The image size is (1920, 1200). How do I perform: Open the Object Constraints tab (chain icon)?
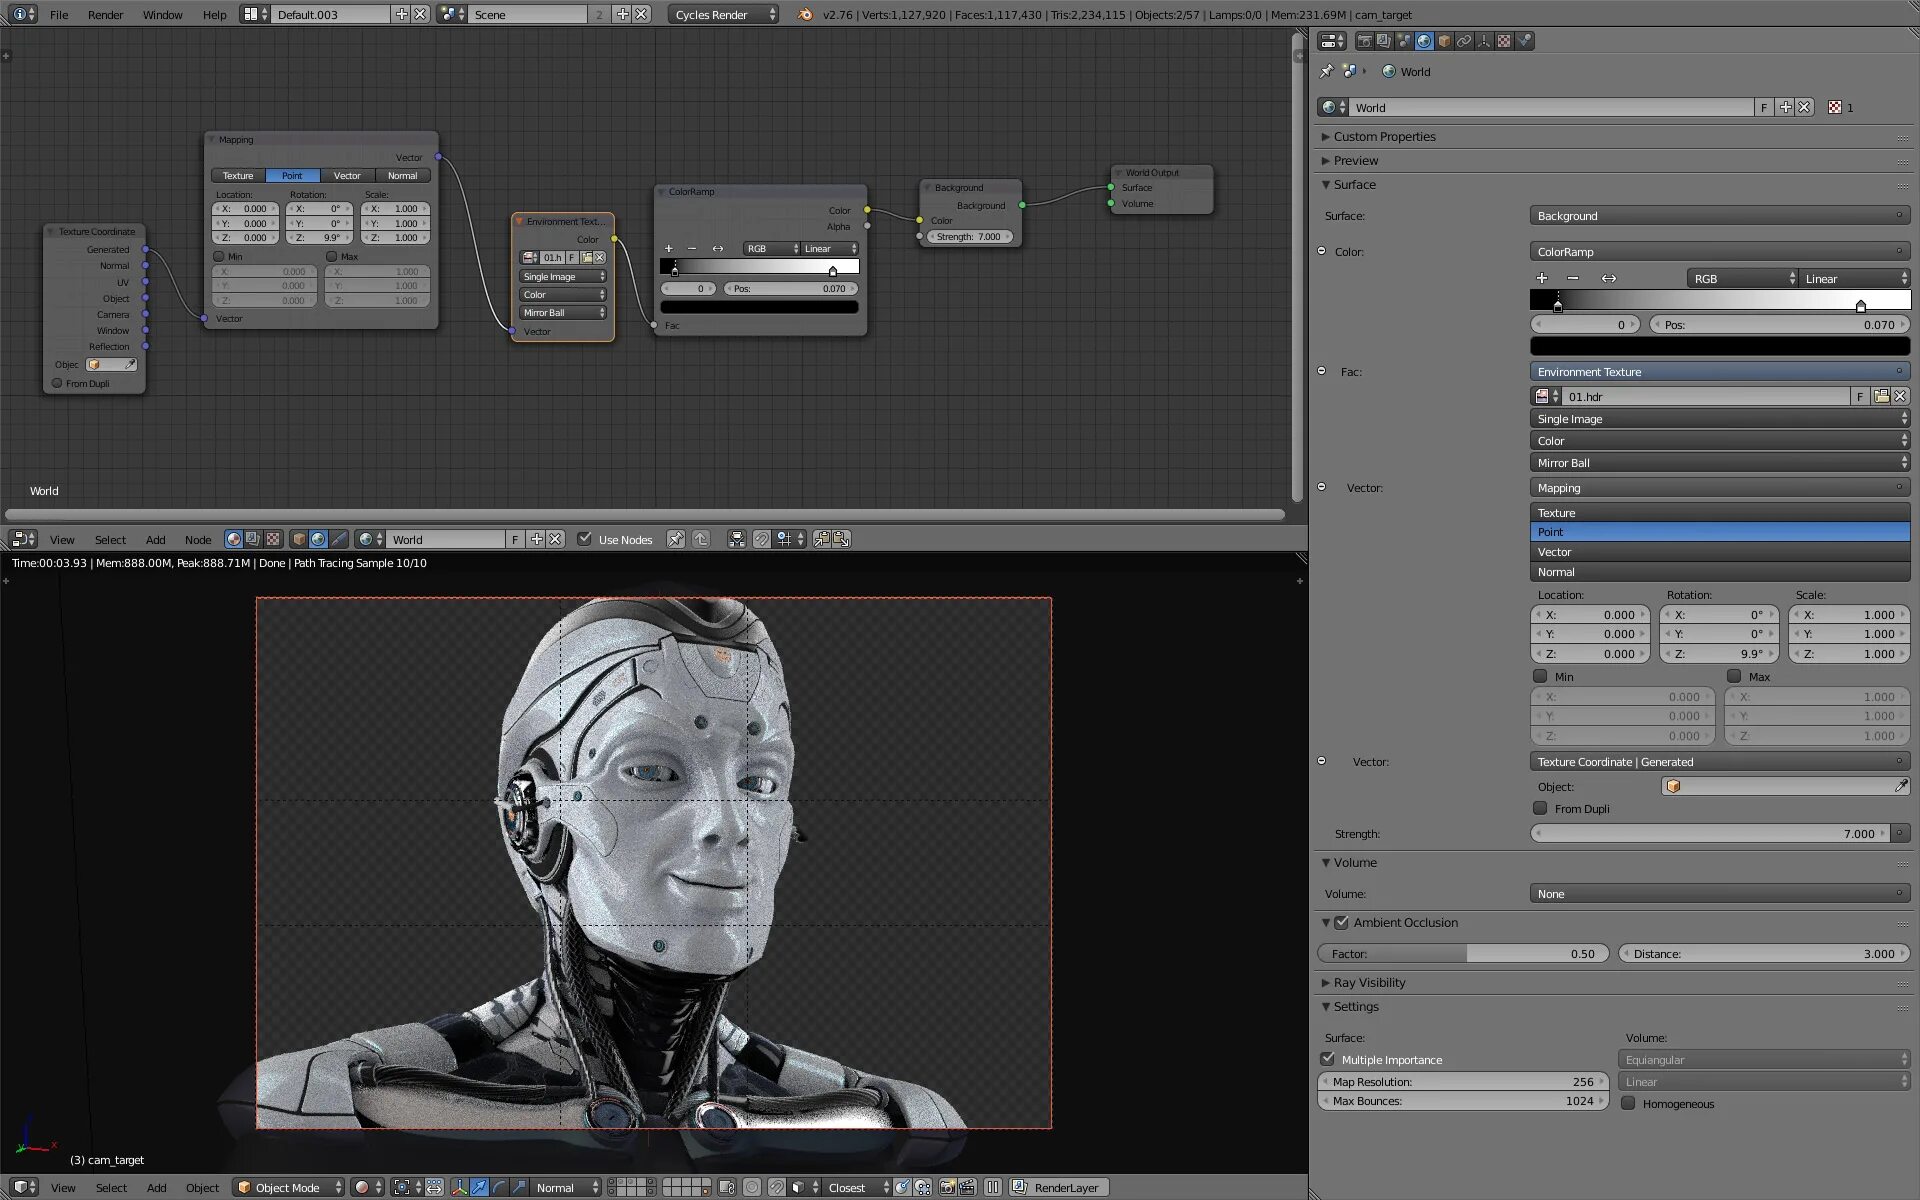coord(1464,41)
